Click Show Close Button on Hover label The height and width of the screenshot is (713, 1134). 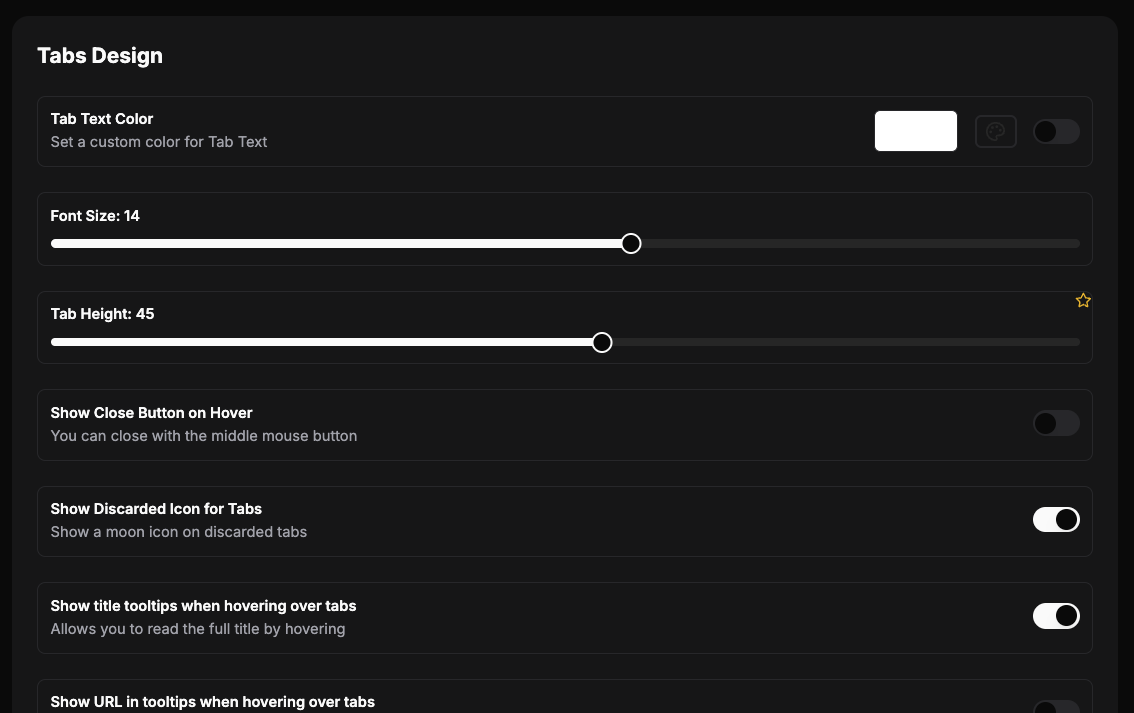pos(151,413)
